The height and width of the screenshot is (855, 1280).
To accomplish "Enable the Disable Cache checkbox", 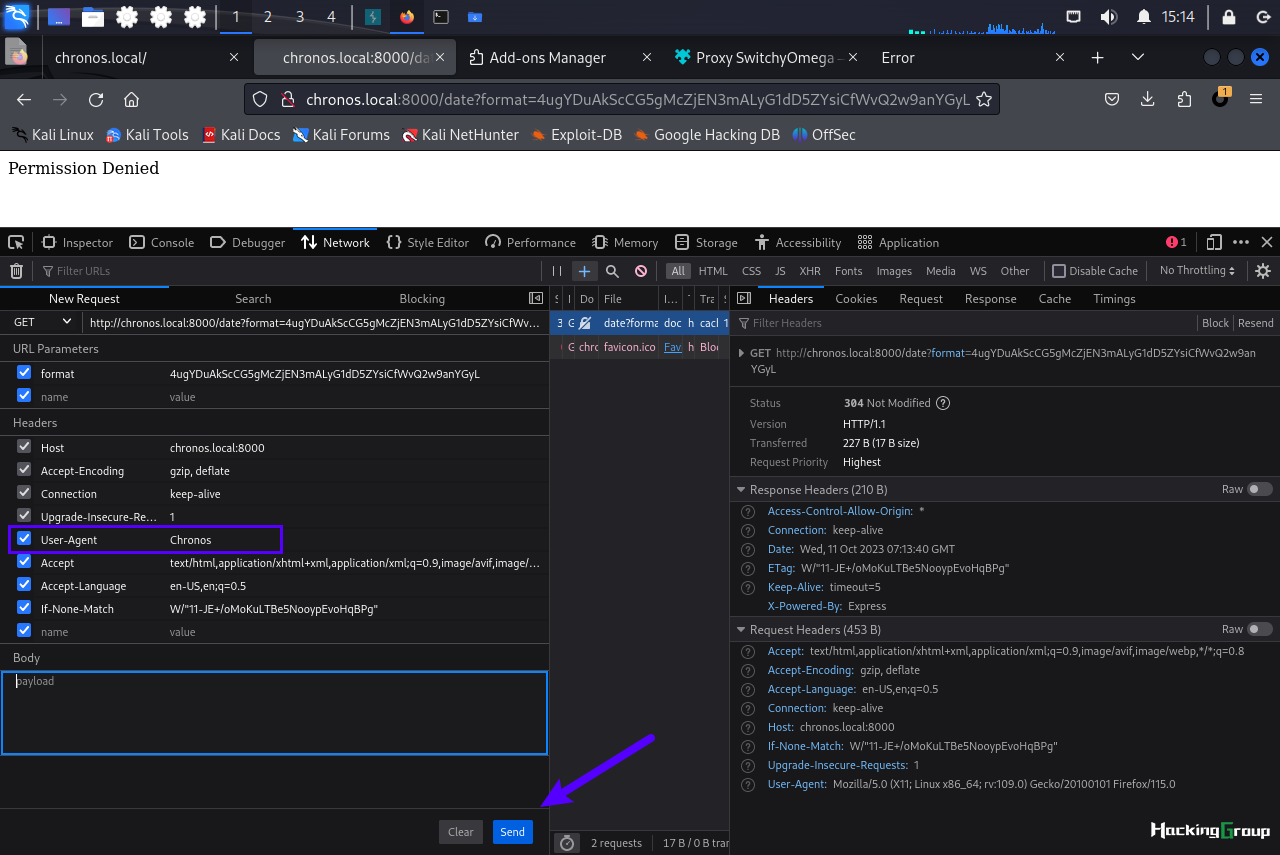I will pyautogui.click(x=1059, y=271).
